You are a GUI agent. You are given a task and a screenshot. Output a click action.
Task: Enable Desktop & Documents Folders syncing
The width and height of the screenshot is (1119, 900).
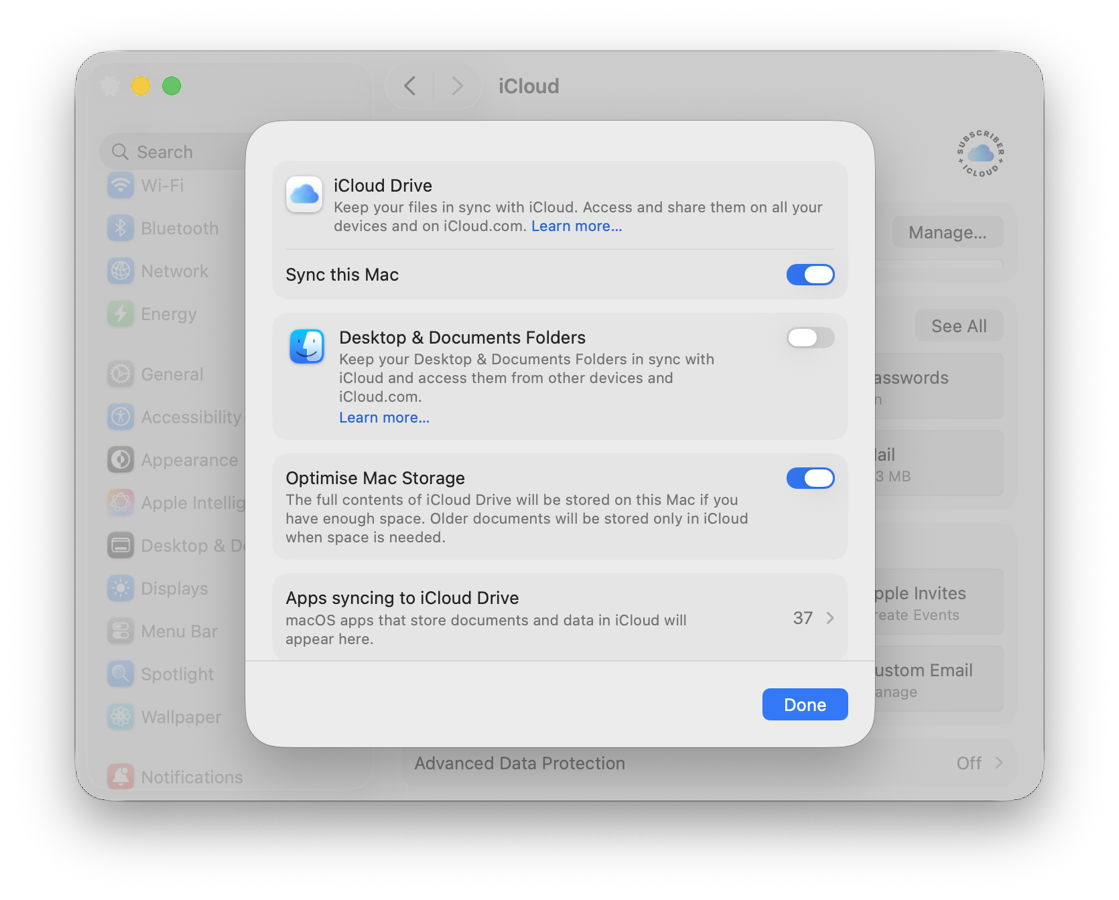[x=810, y=338]
